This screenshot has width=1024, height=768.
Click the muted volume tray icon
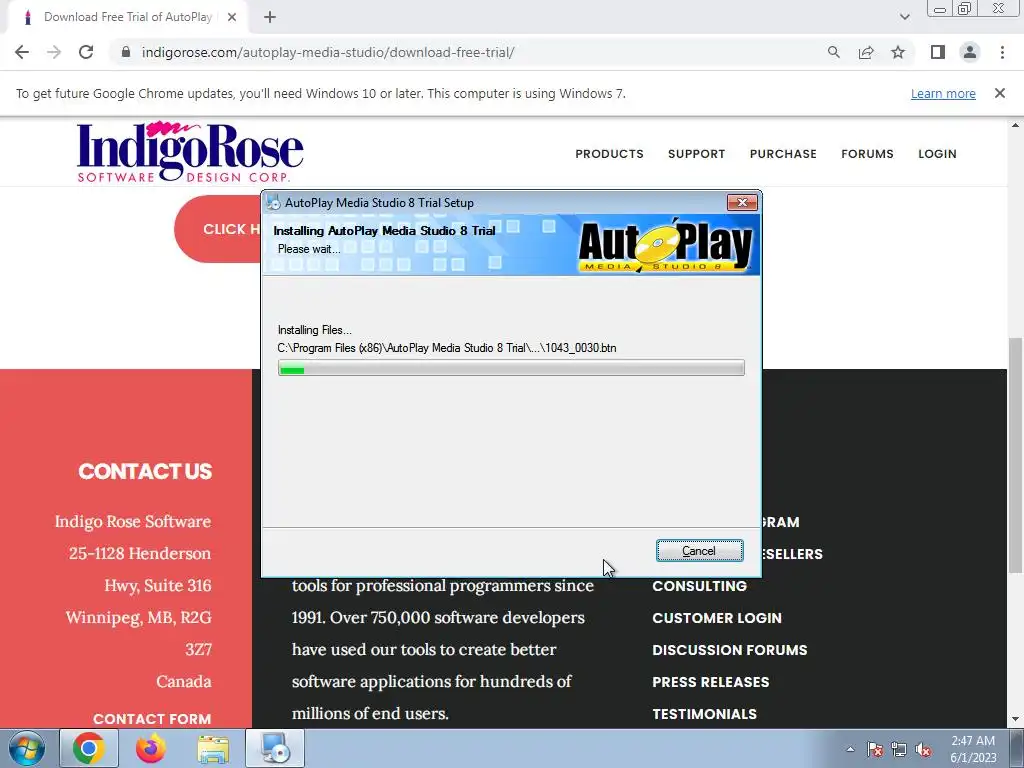click(923, 749)
